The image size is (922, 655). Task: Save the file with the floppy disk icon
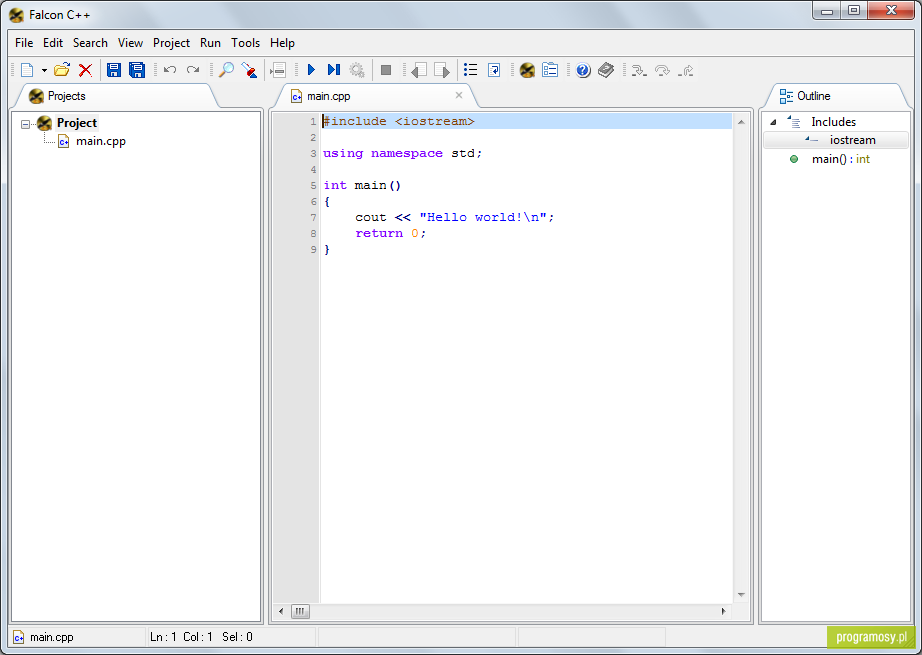pyautogui.click(x=113, y=70)
